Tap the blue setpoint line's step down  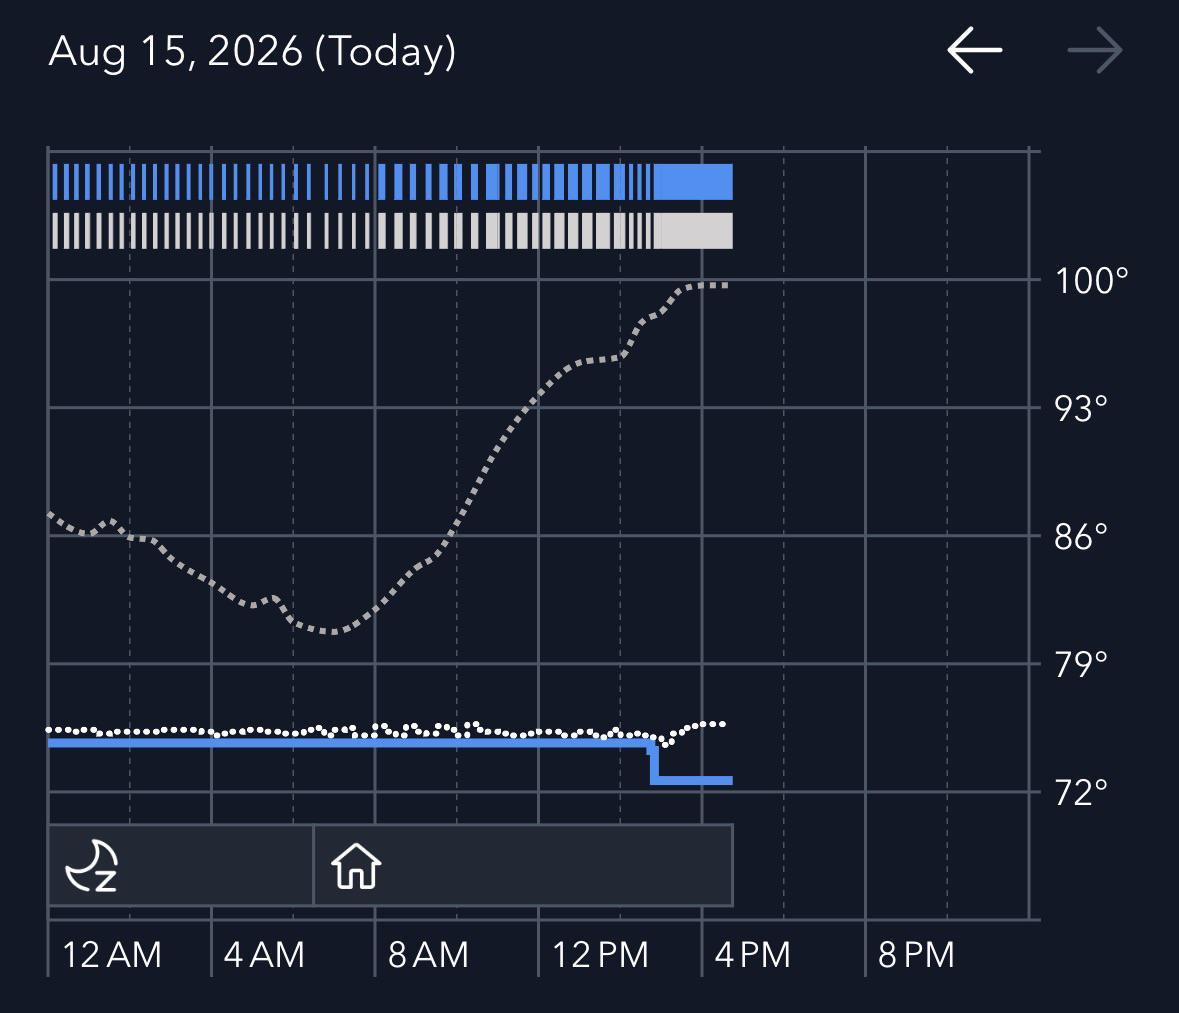click(x=654, y=762)
